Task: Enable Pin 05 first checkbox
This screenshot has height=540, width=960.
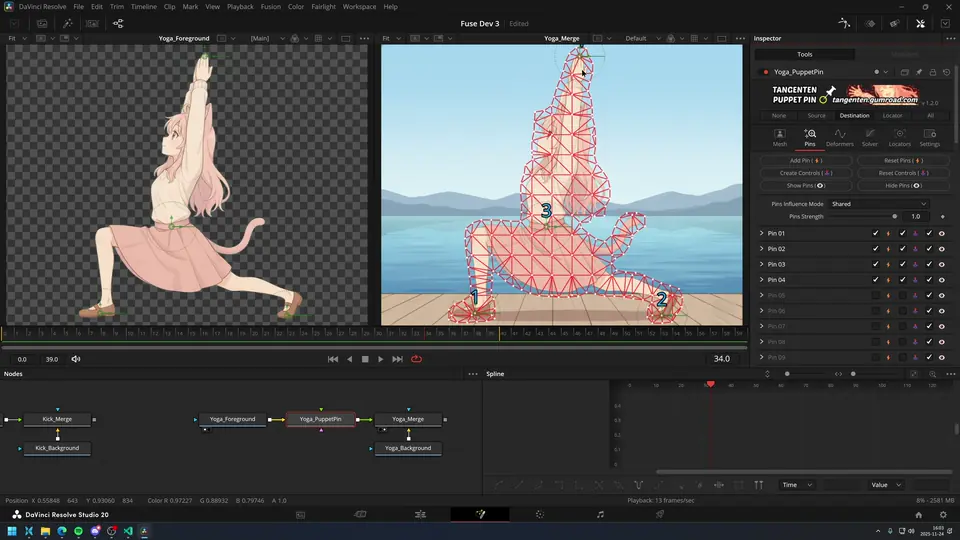Action: (876, 296)
